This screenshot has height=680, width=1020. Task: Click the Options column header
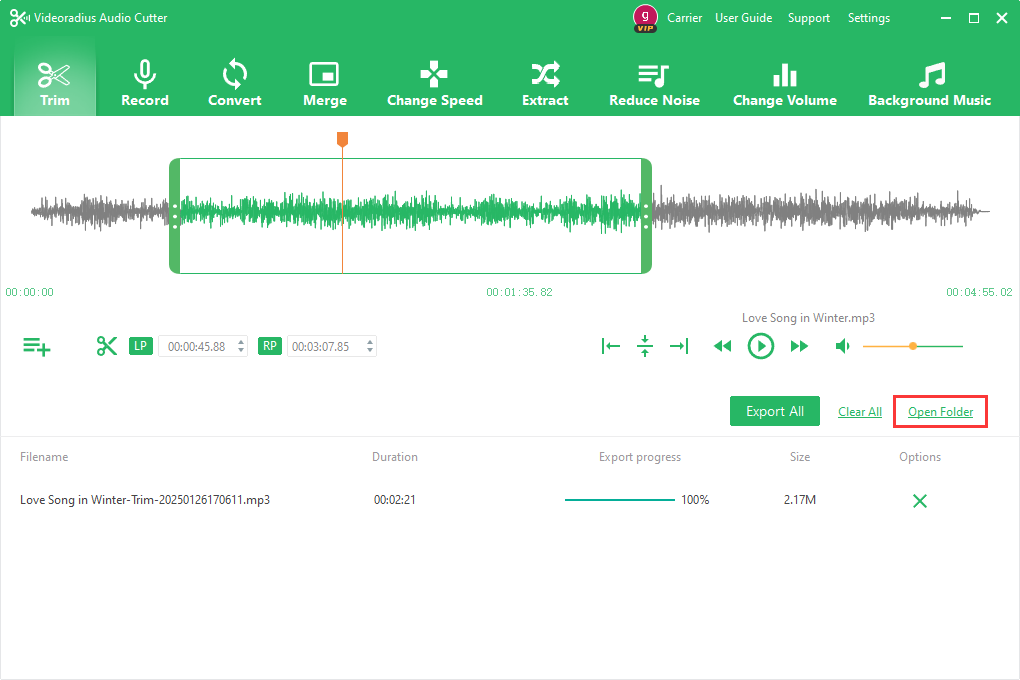click(920, 457)
